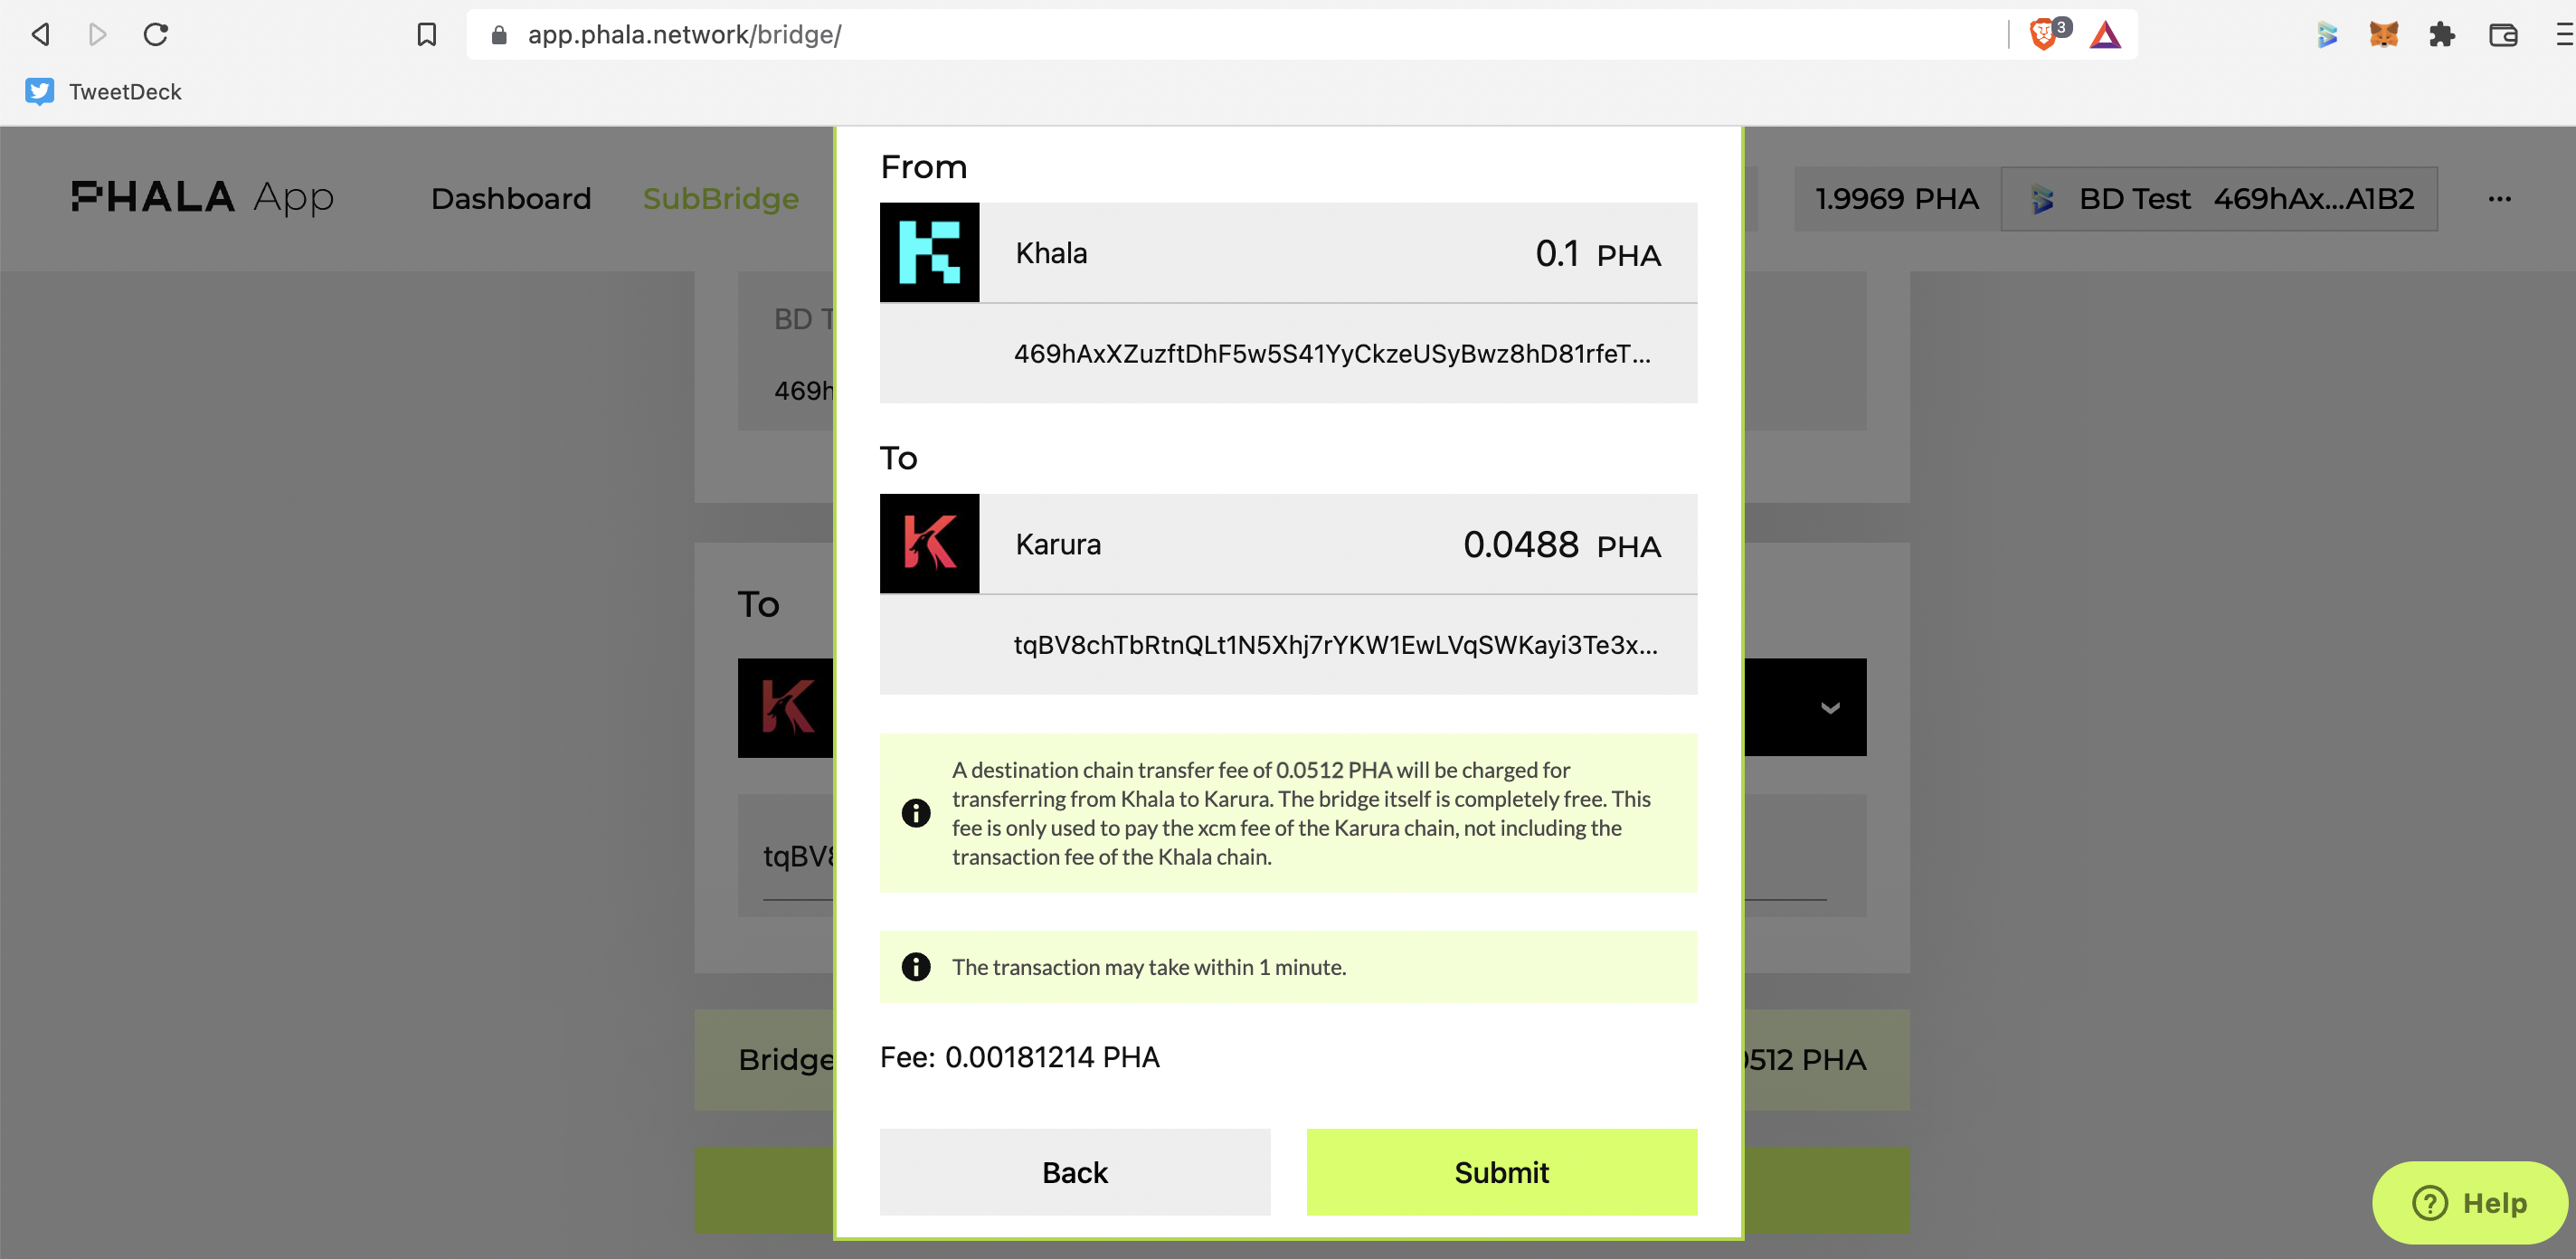Submit the bridge transfer
Image resolution: width=2576 pixels, height=1259 pixels.
[x=1501, y=1172]
